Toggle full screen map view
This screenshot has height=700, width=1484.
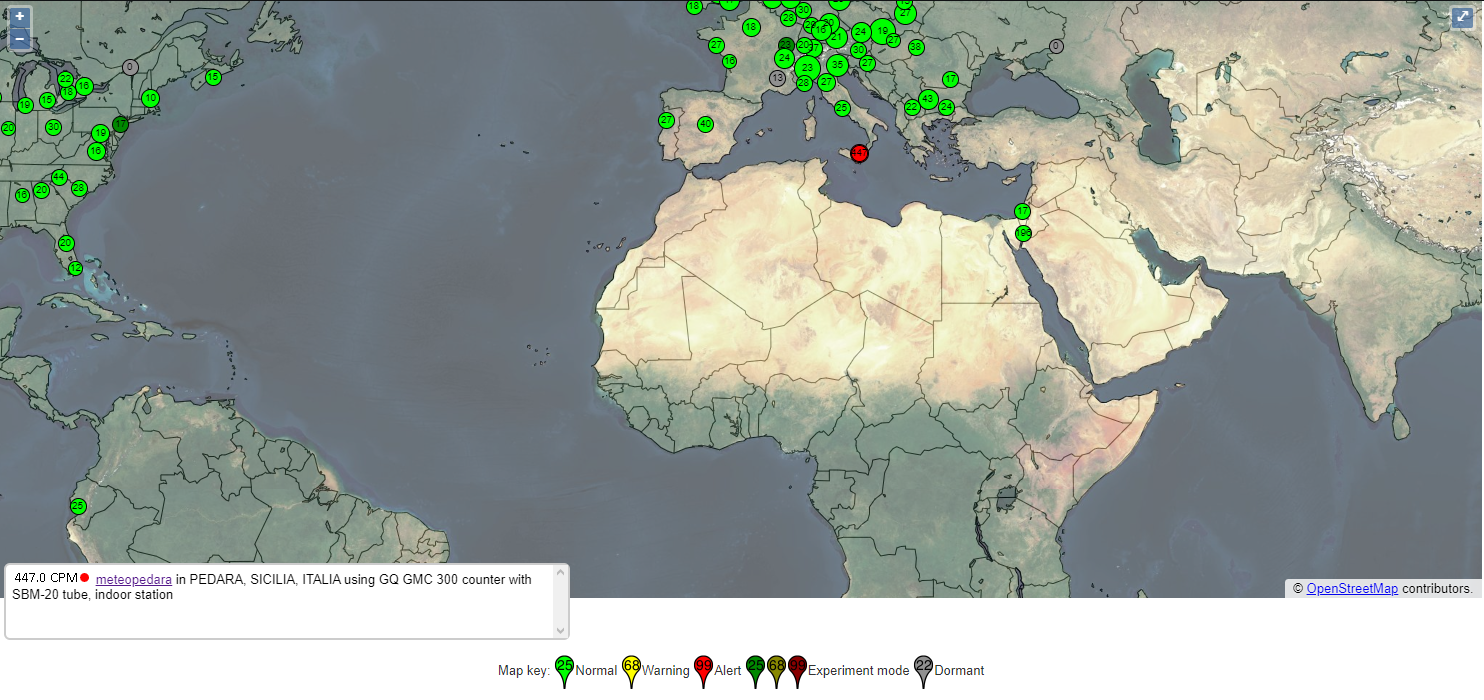coord(1462,17)
